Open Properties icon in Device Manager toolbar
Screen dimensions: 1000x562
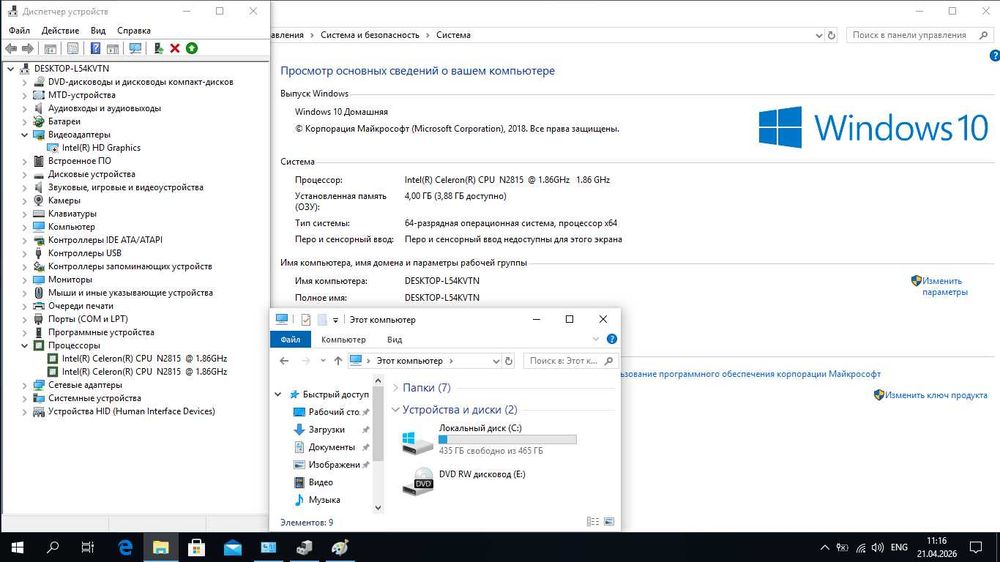click(x=73, y=48)
